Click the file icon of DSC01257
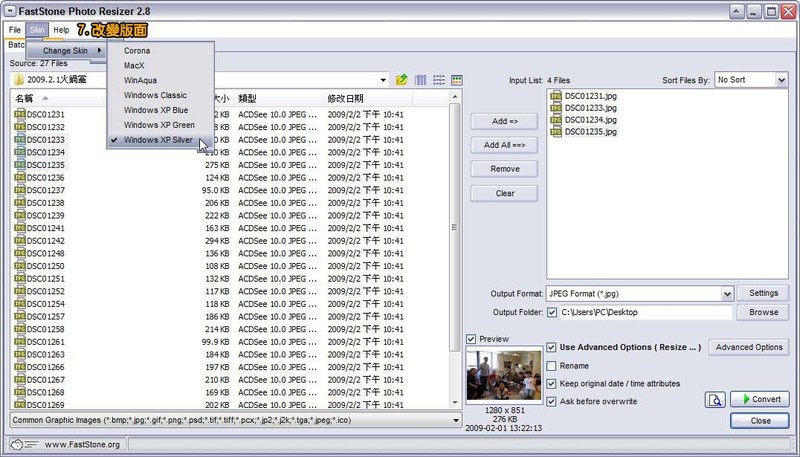This screenshot has height=457, width=800. click(20, 316)
